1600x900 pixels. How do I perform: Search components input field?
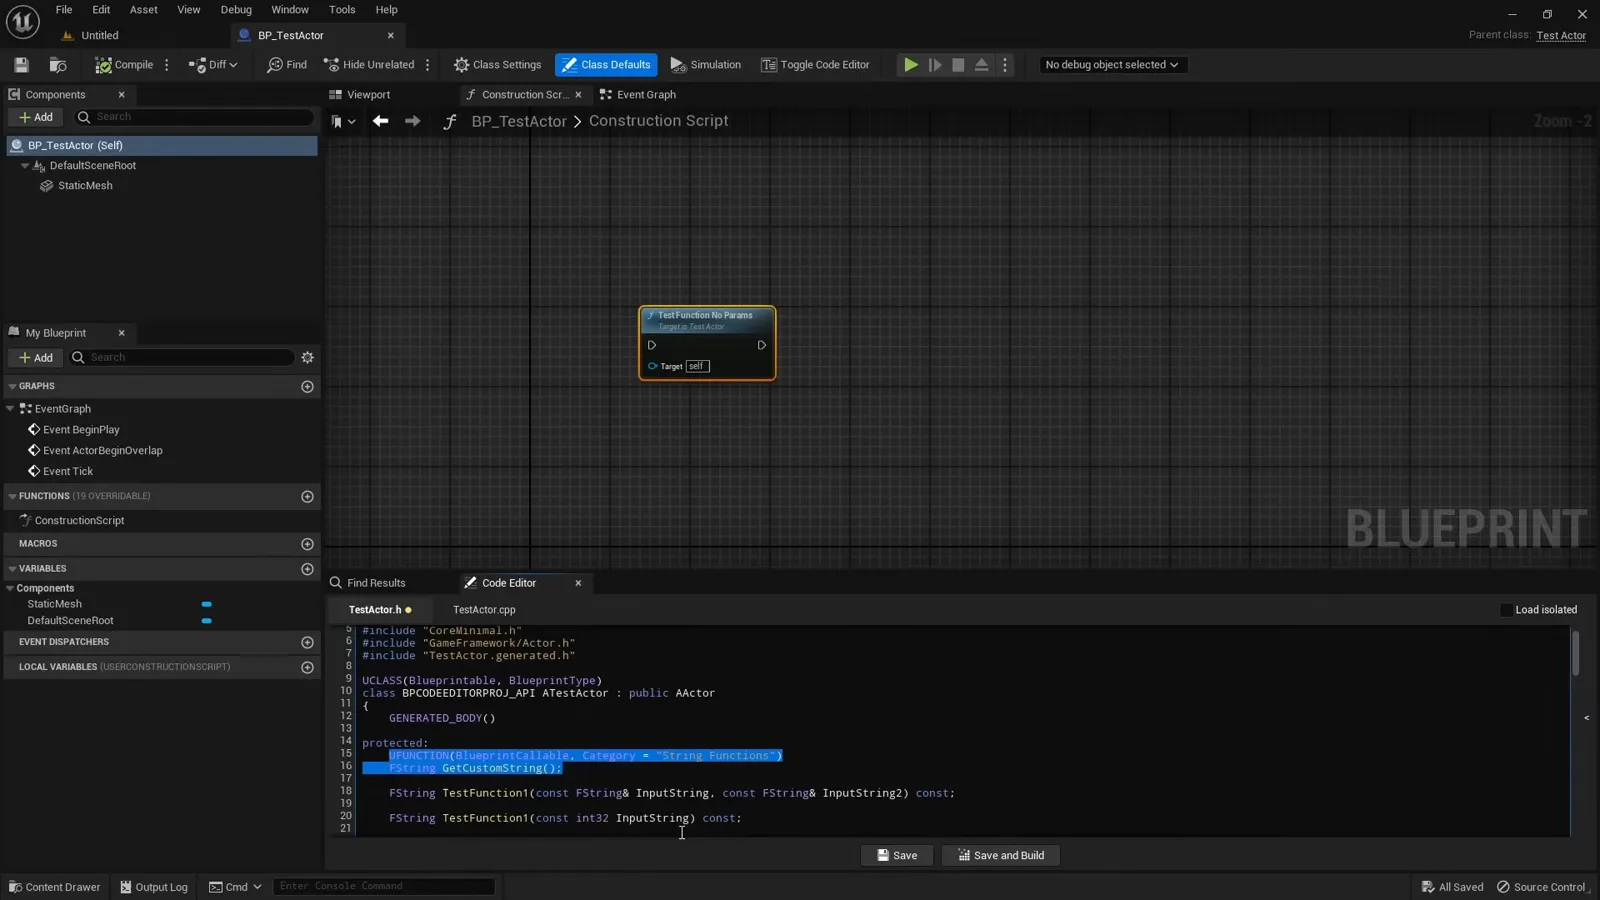click(195, 117)
